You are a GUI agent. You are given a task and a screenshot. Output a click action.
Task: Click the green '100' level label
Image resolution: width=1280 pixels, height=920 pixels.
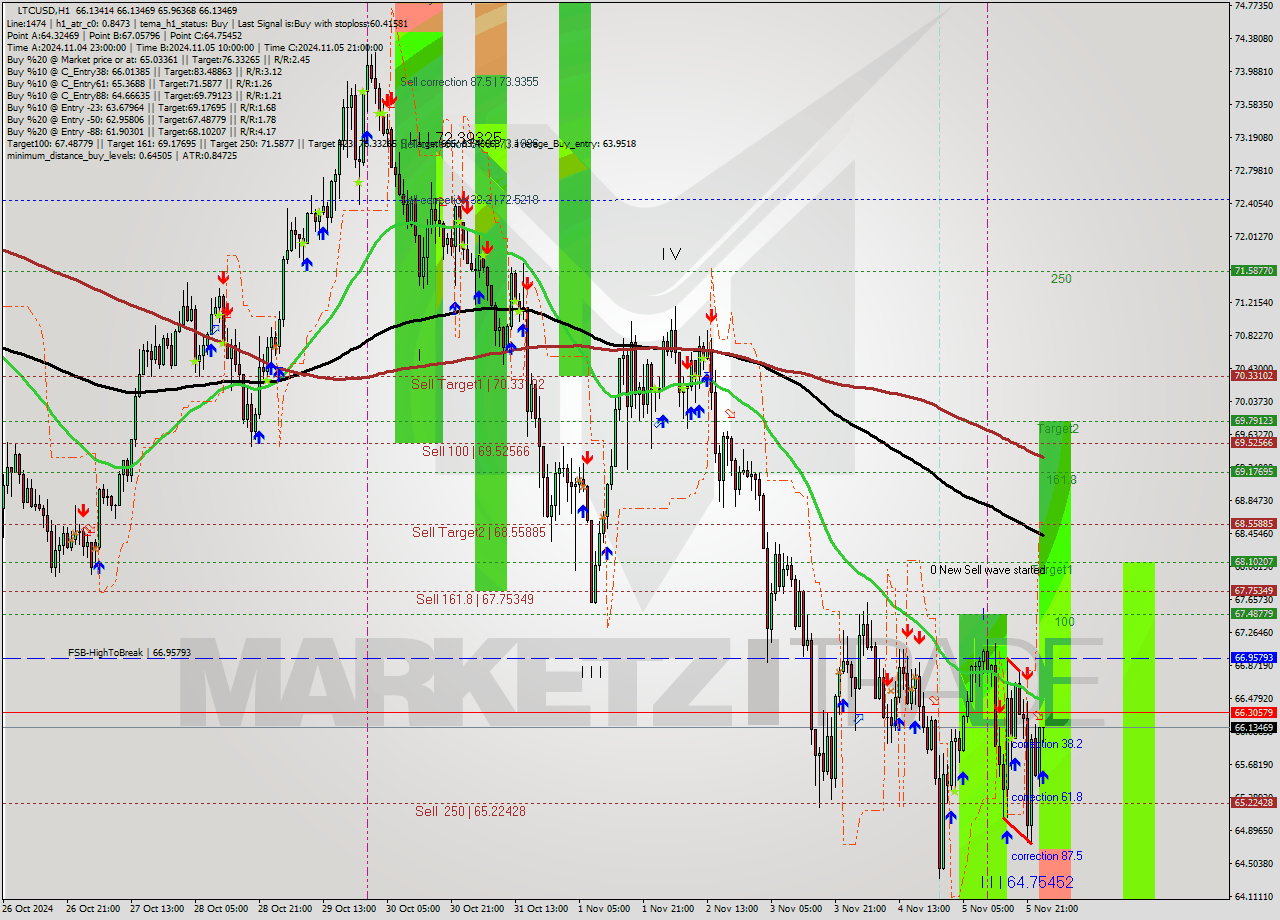click(x=1064, y=621)
